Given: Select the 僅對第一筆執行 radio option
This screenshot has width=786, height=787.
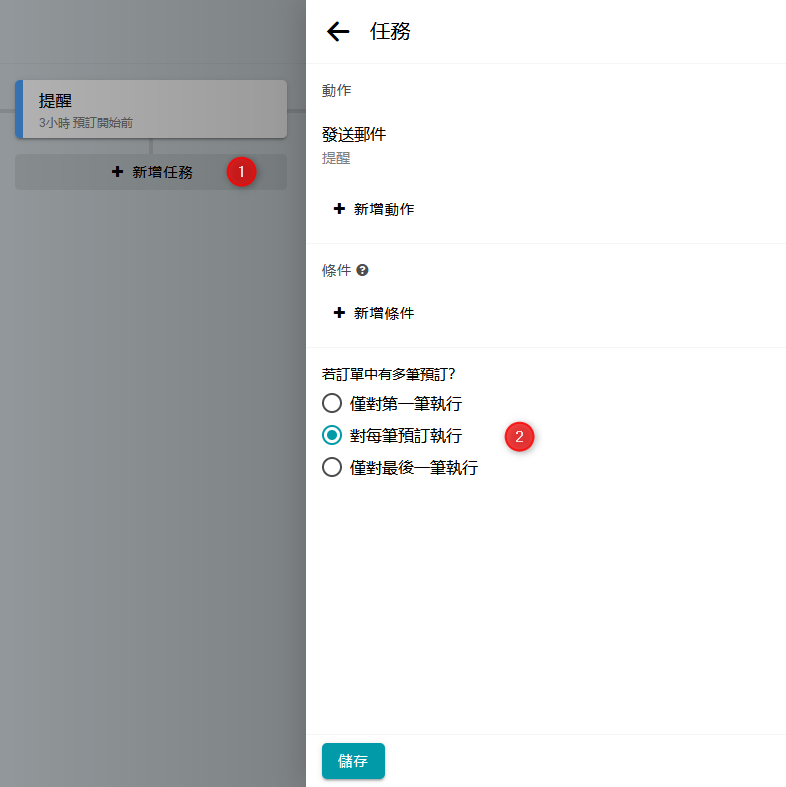Looking at the screenshot, I should click(x=332, y=404).
